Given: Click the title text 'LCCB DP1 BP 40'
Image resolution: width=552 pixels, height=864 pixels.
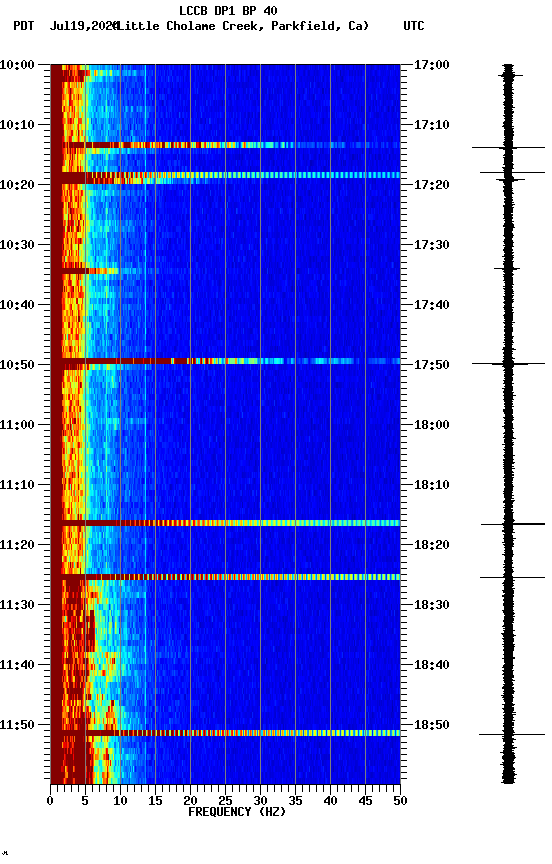Looking at the screenshot, I should point(228,10).
